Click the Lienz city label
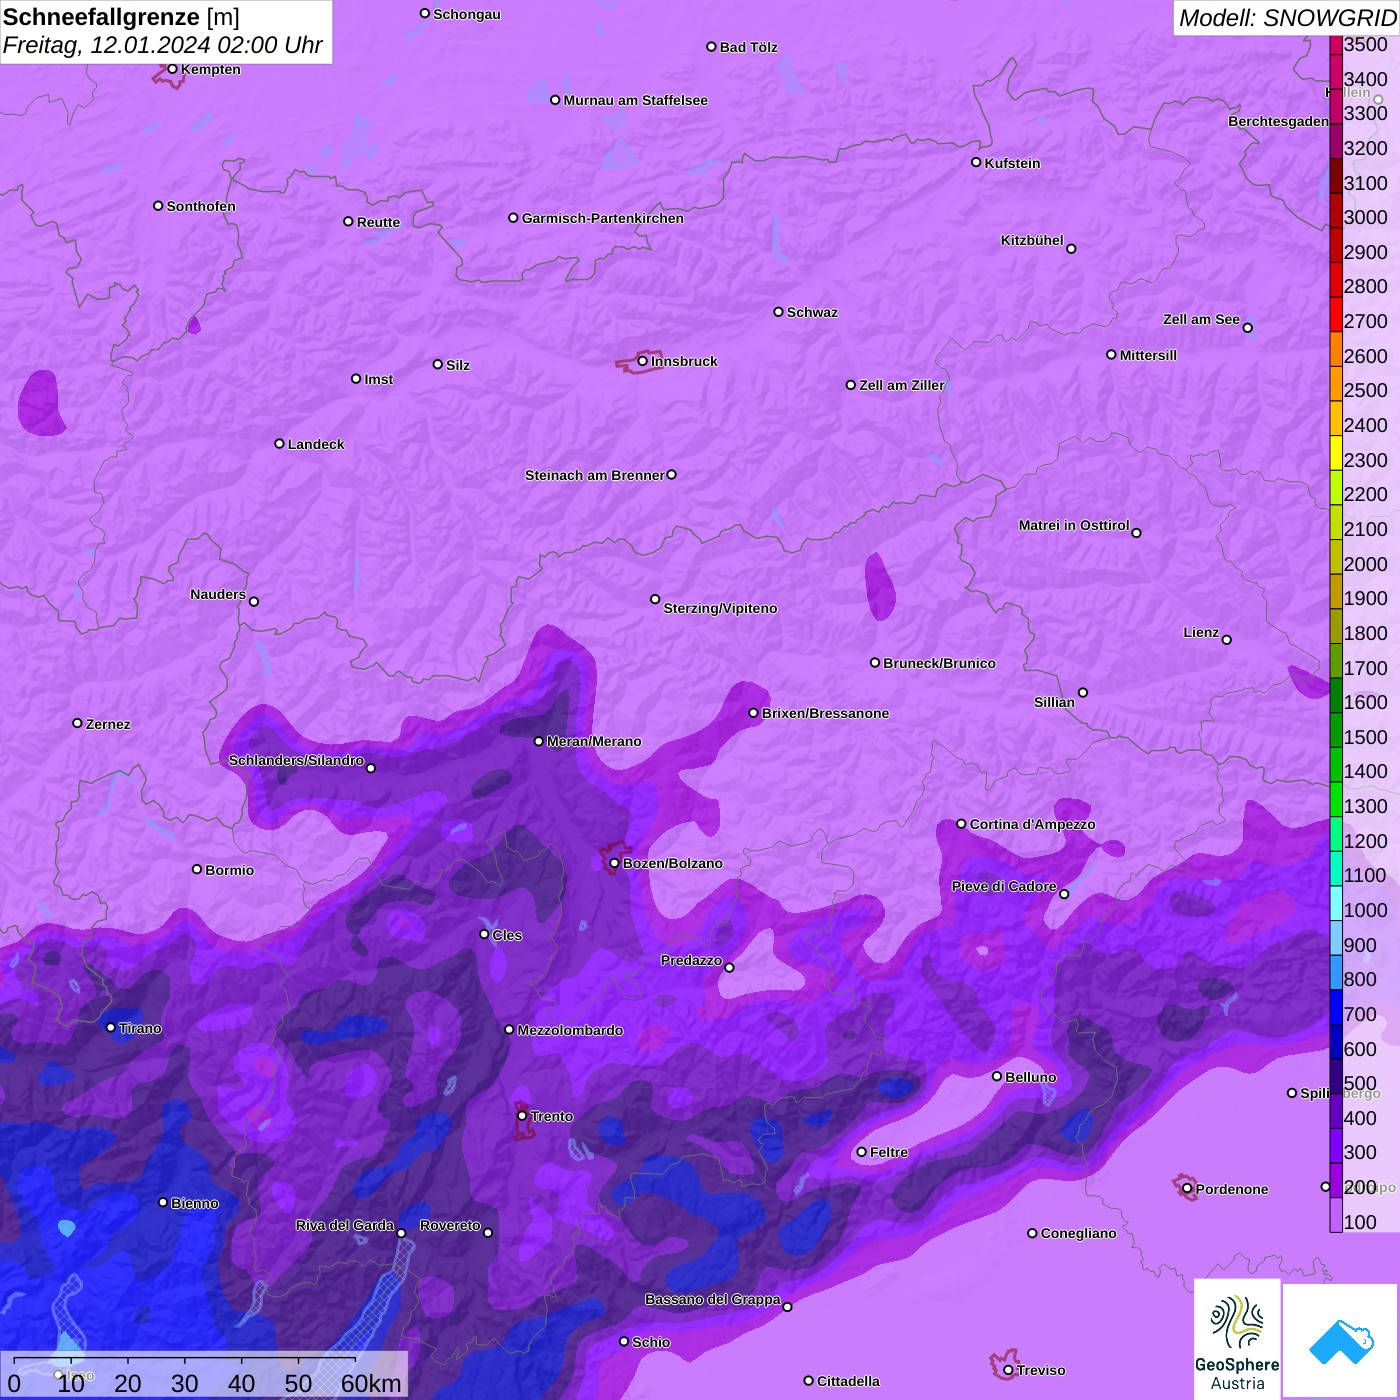Viewport: 1400px width, 1400px height. (x=1201, y=632)
